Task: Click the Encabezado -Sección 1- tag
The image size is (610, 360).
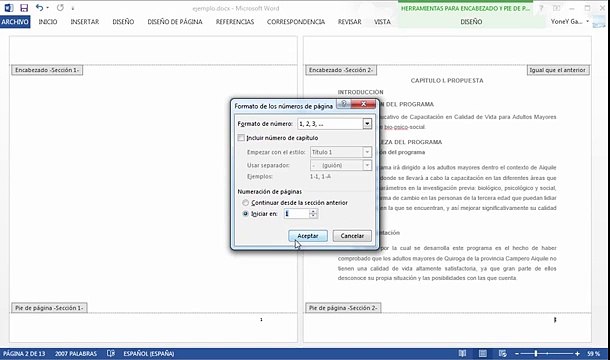Action: (x=47, y=70)
